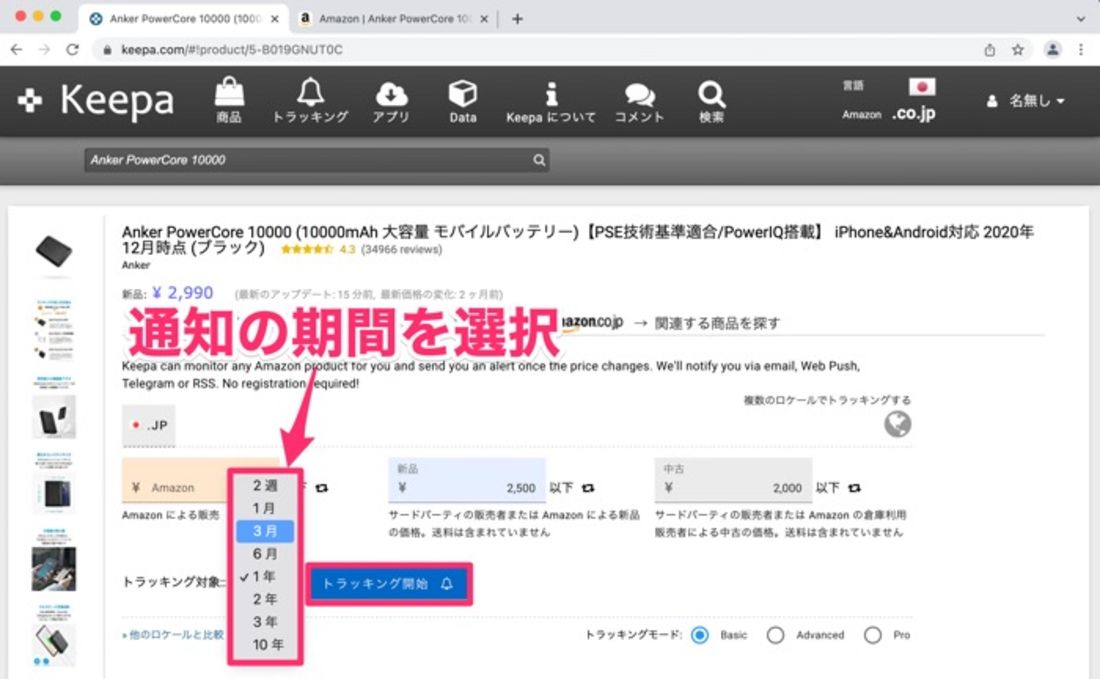The image size is (1100, 679).
Task: Click the トラッキング開始 button
Action: [389, 584]
